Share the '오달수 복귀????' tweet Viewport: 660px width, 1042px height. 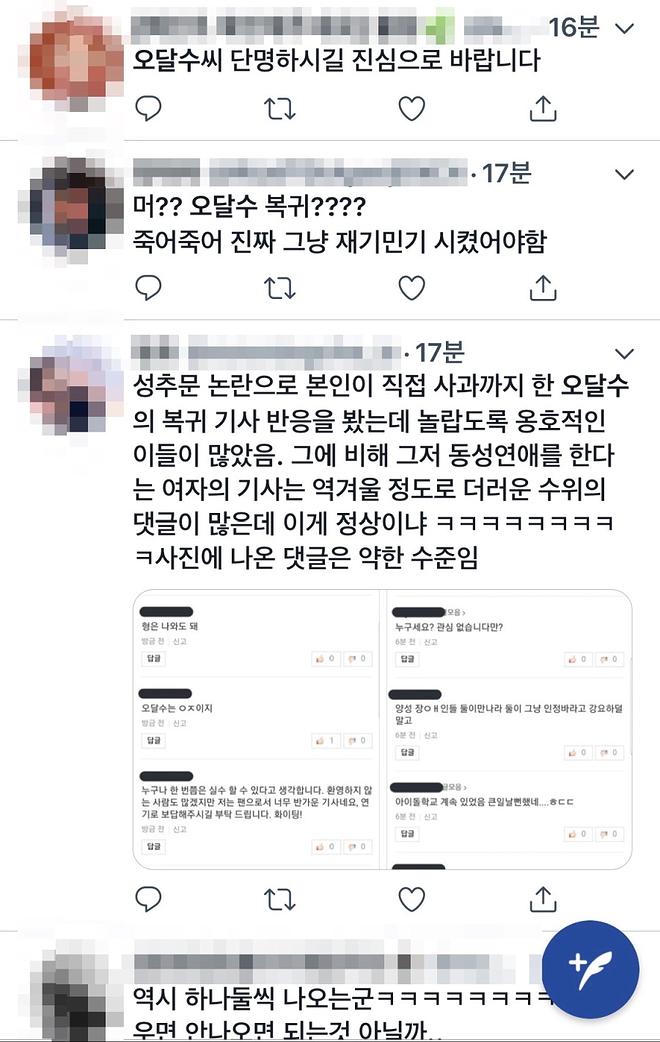(x=542, y=287)
